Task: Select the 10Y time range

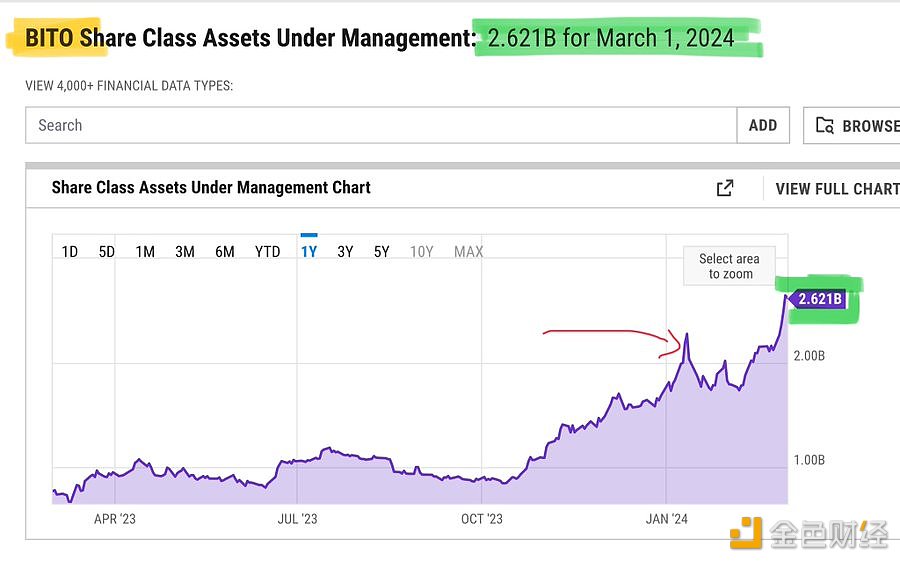Action: coord(421,252)
